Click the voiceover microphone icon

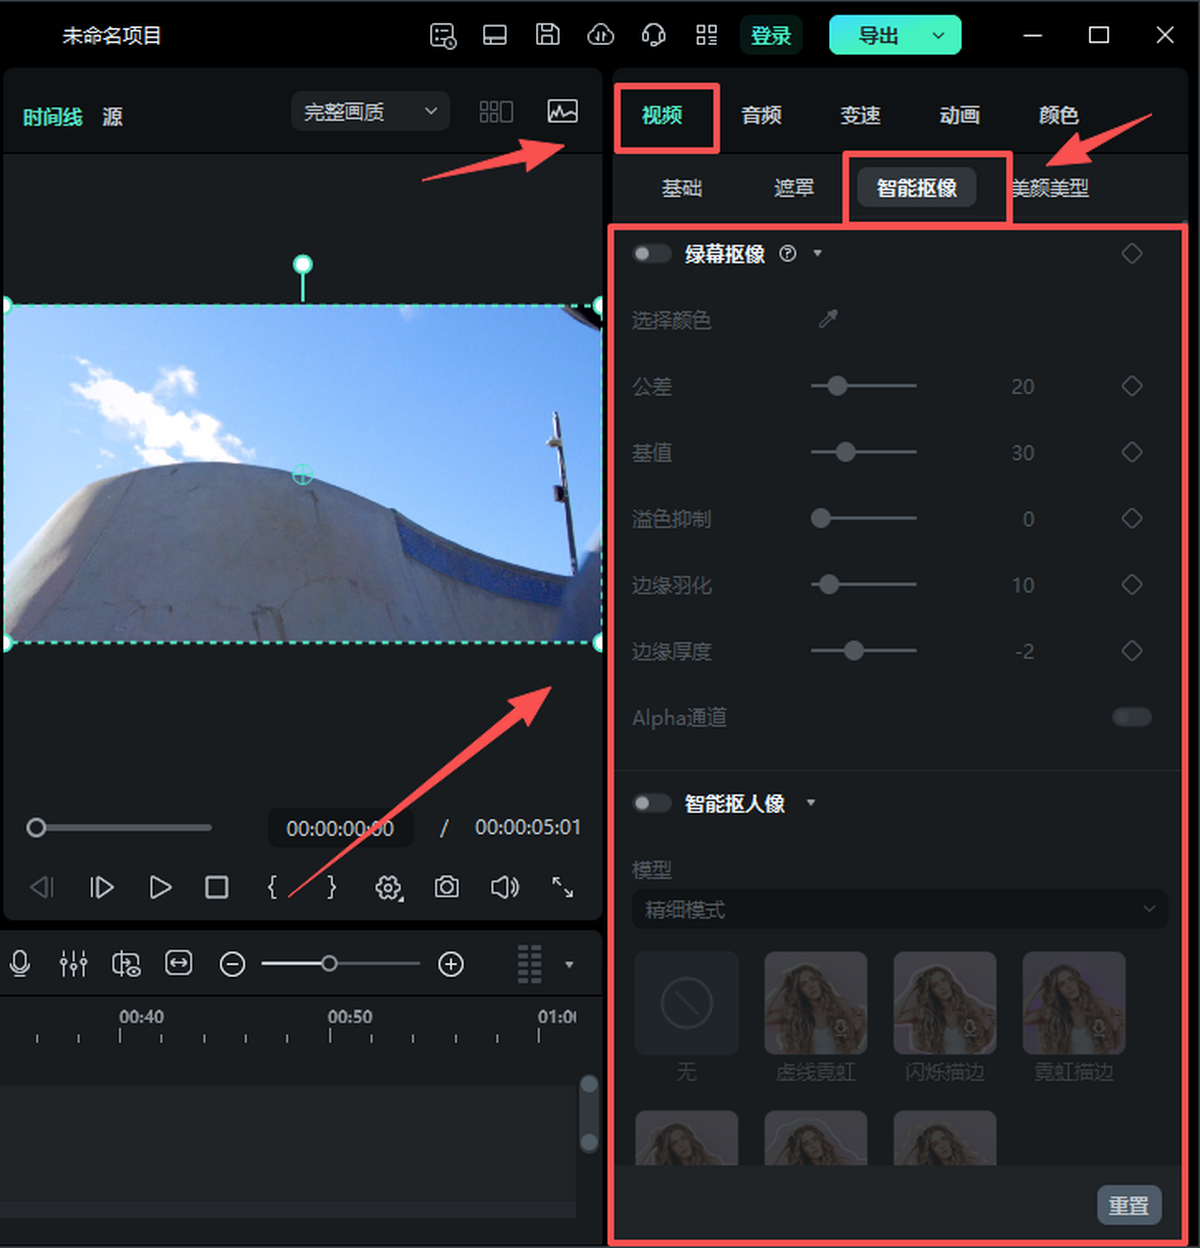pyautogui.click(x=20, y=963)
